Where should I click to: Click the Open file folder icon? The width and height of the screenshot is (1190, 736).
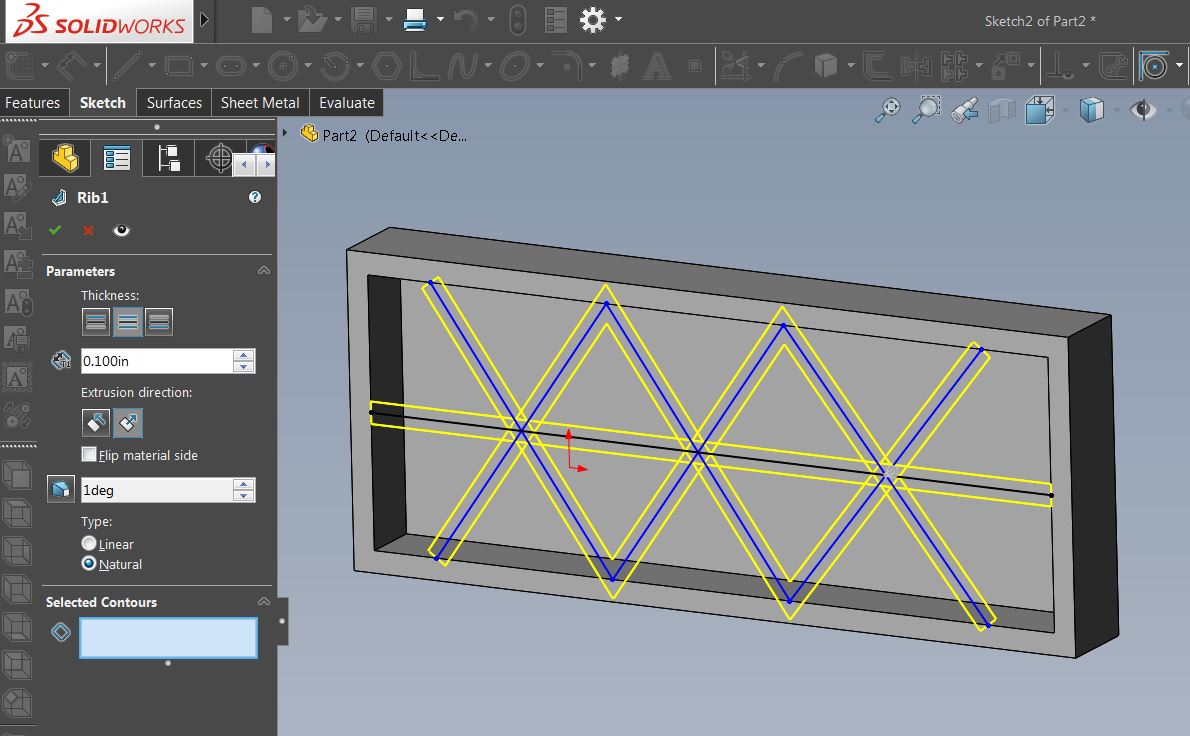312,20
